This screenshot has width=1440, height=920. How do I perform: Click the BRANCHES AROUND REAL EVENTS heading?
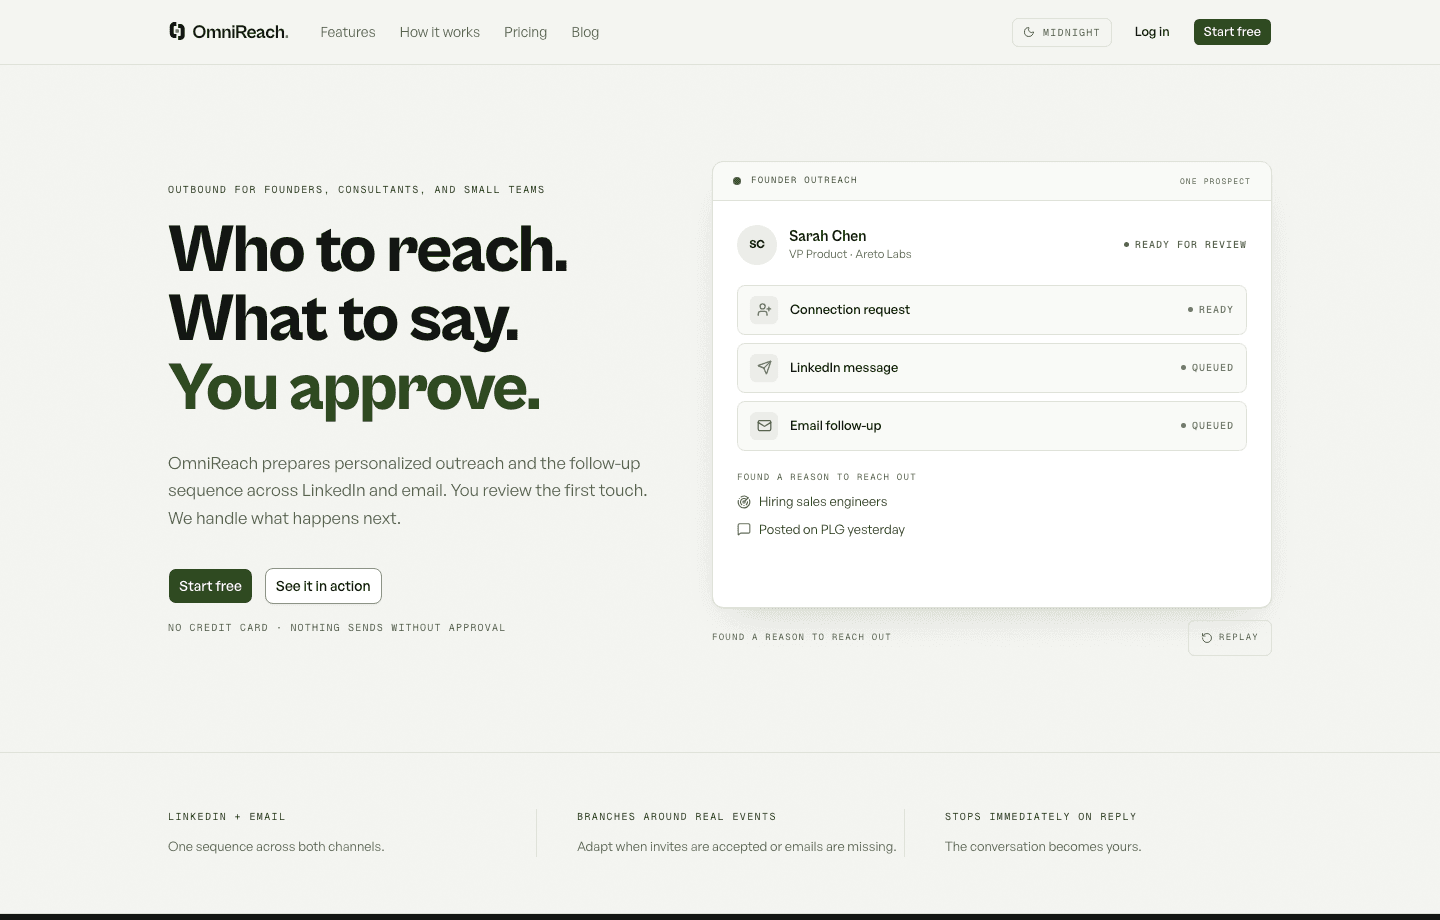pos(677,817)
